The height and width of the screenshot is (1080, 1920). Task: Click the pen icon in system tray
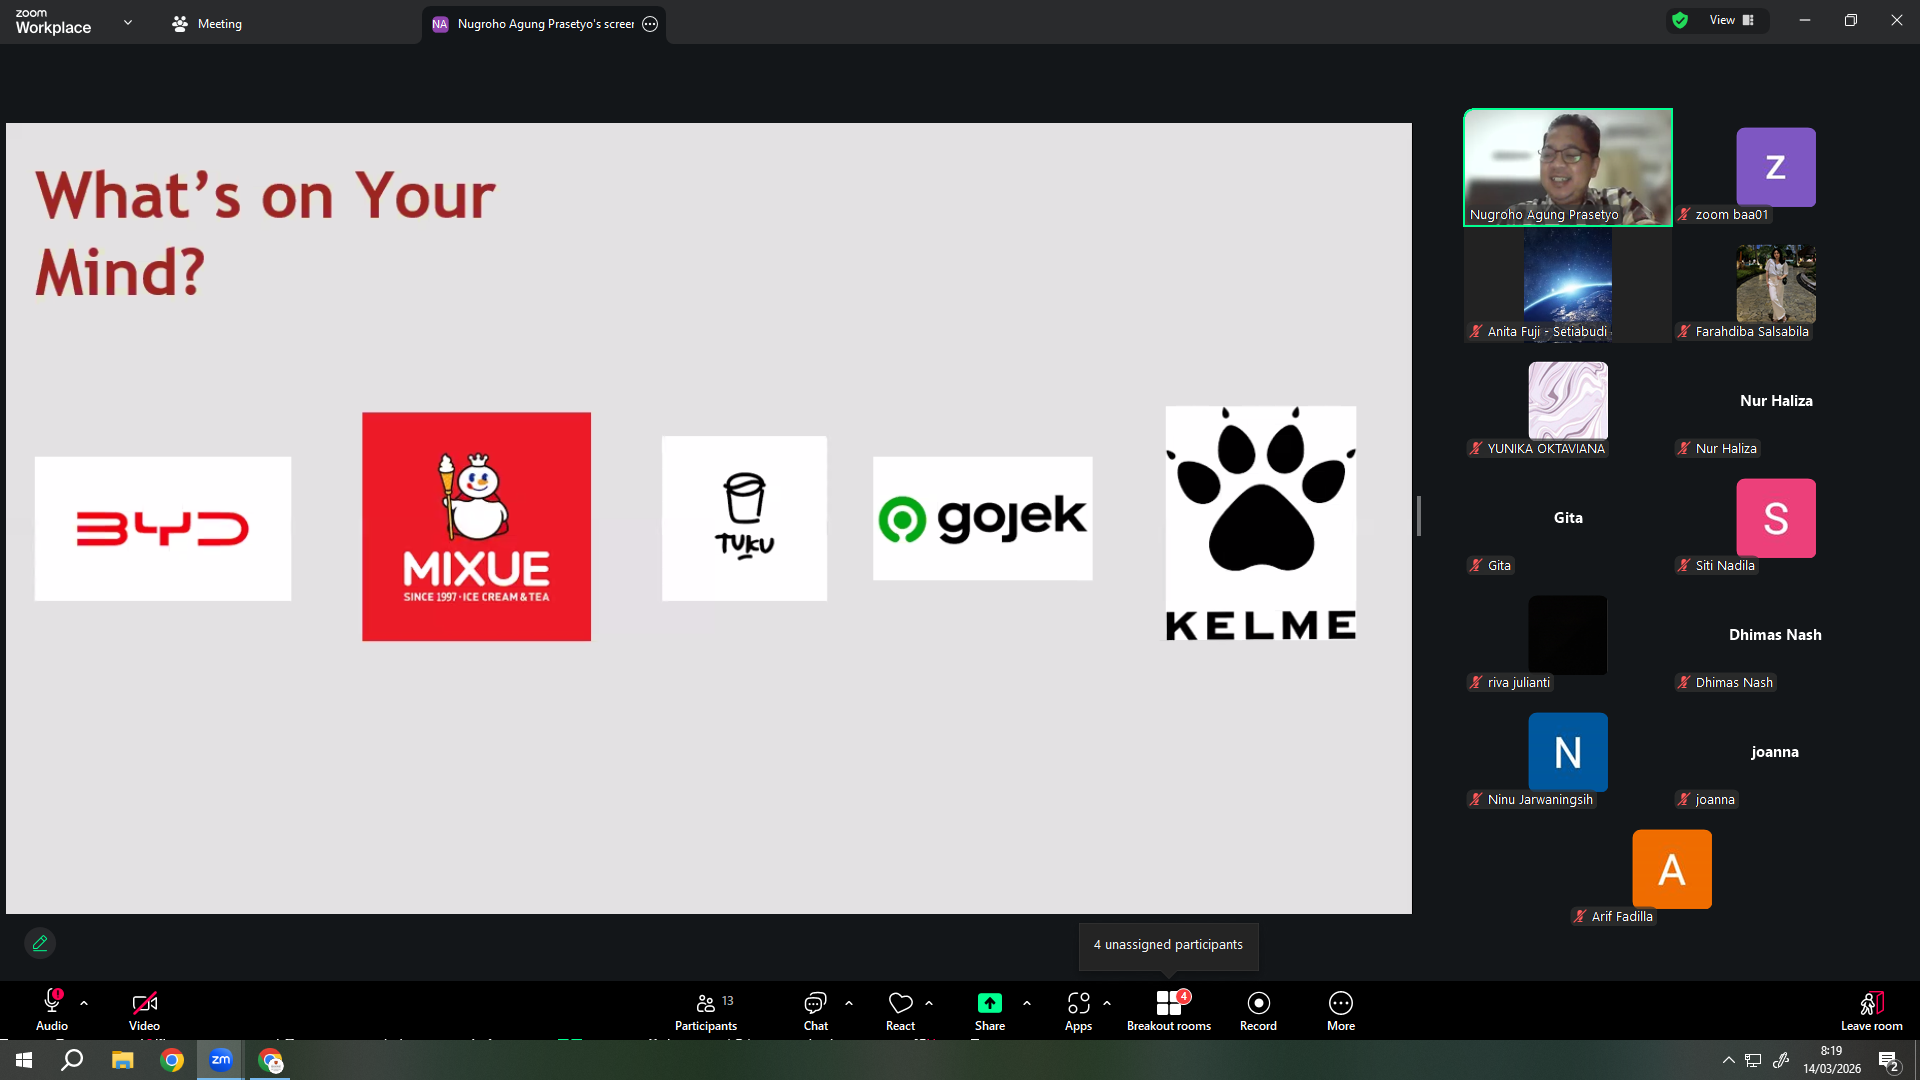pyautogui.click(x=1781, y=1060)
